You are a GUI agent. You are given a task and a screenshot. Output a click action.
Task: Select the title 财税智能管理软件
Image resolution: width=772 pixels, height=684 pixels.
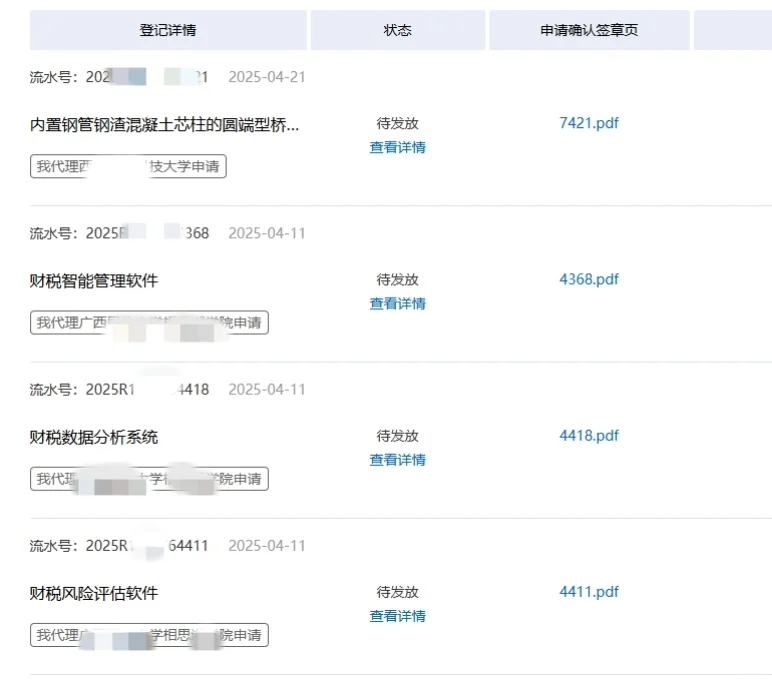(x=94, y=281)
